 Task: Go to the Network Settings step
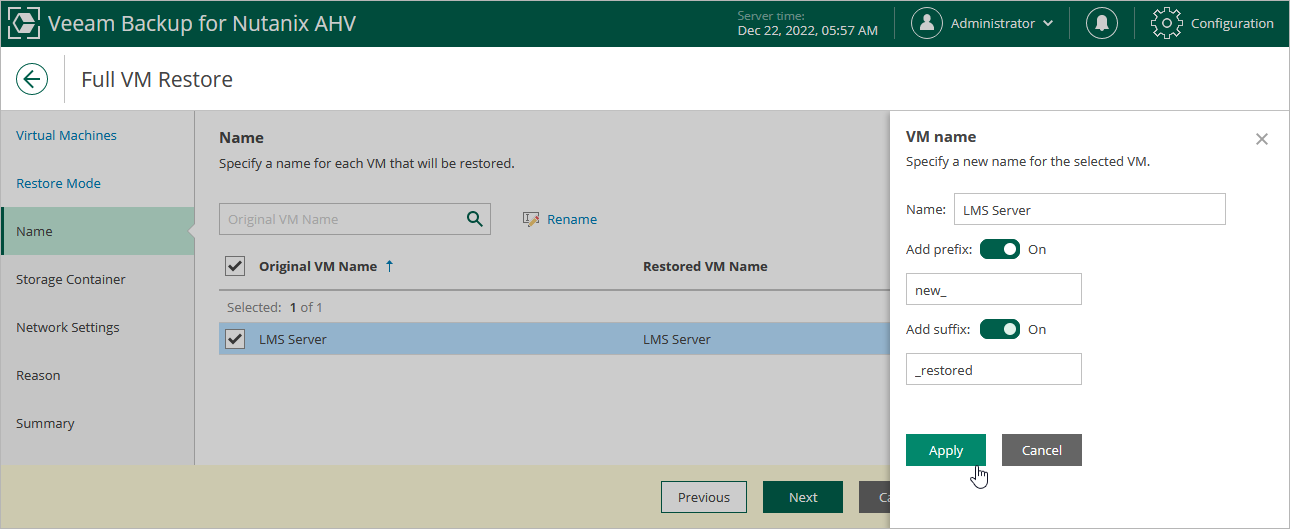[x=67, y=327]
